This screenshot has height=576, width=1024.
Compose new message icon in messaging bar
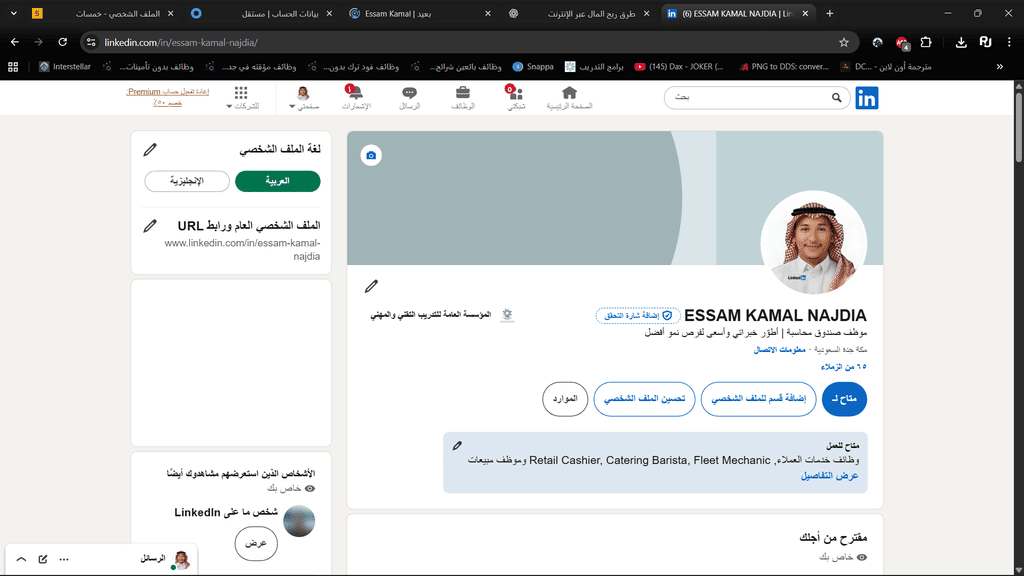click(x=42, y=559)
